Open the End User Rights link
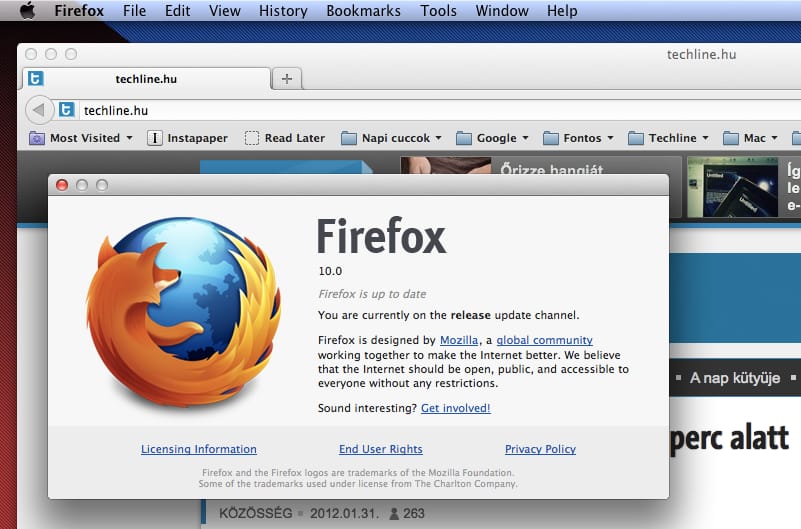 click(x=381, y=449)
